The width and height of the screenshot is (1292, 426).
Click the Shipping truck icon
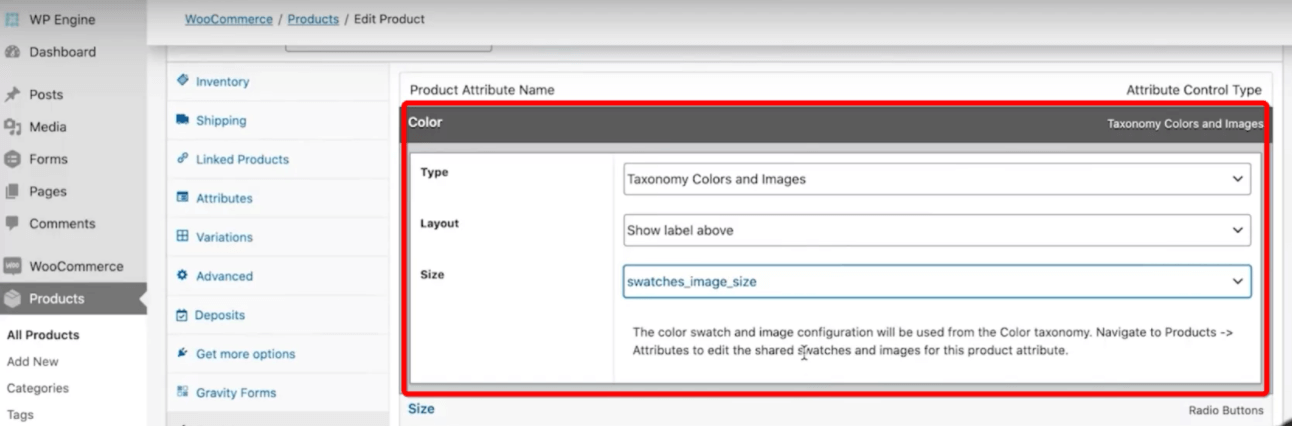(182, 120)
